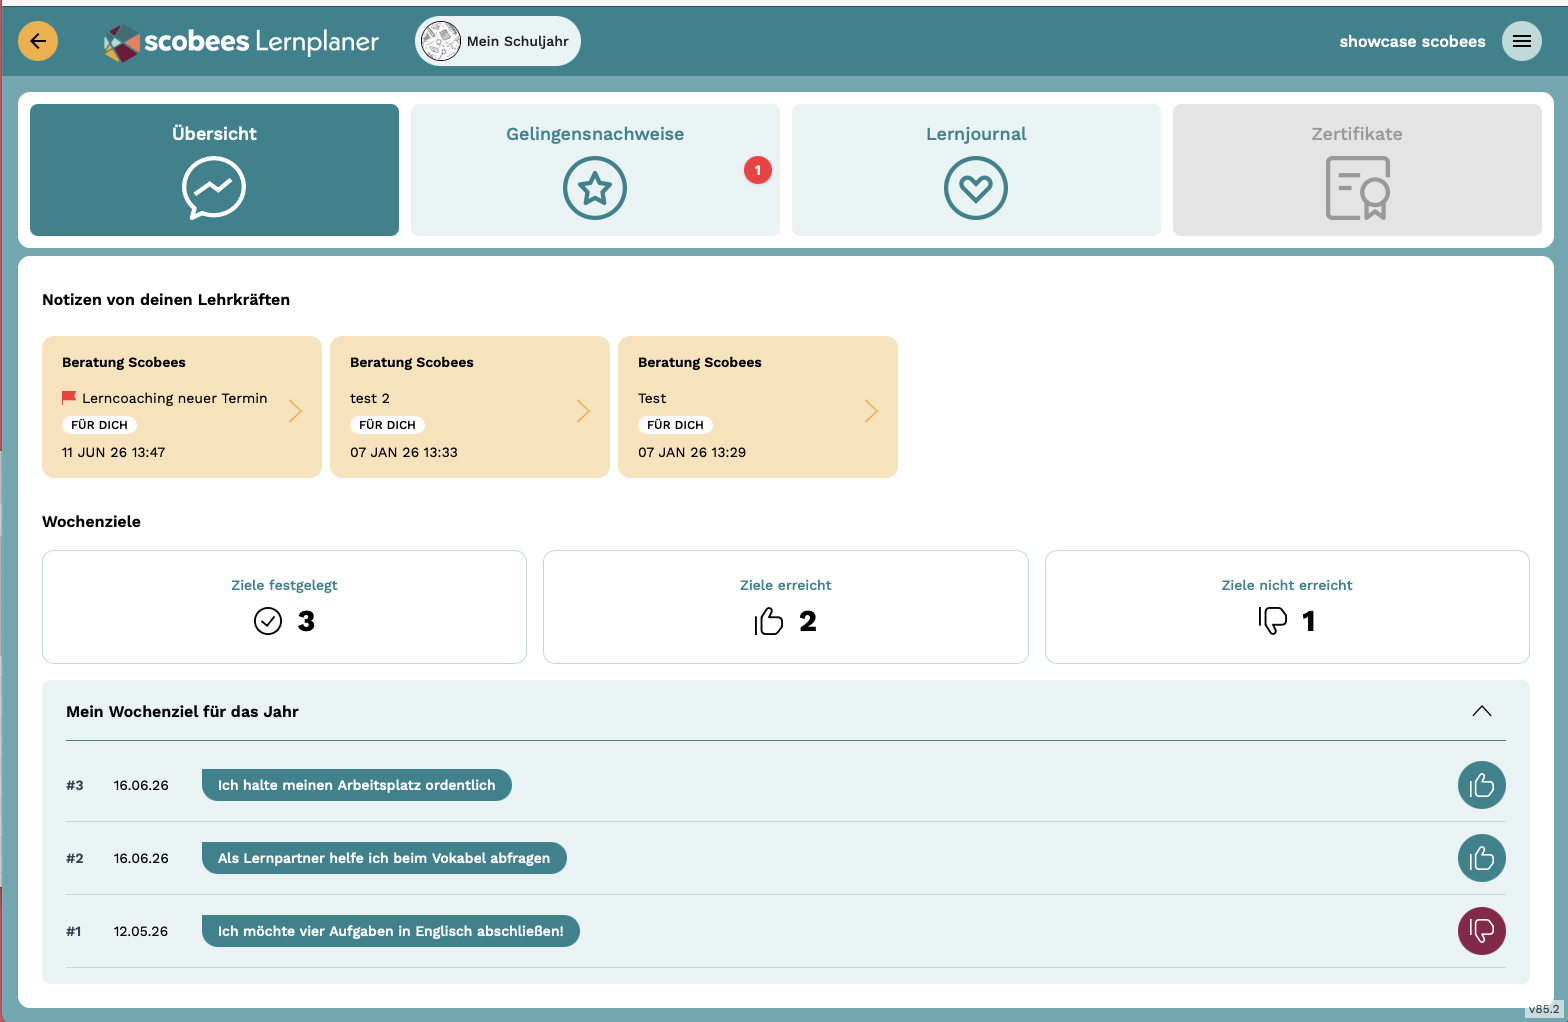Click the #3 goal number label
The image size is (1568, 1022).
point(75,785)
